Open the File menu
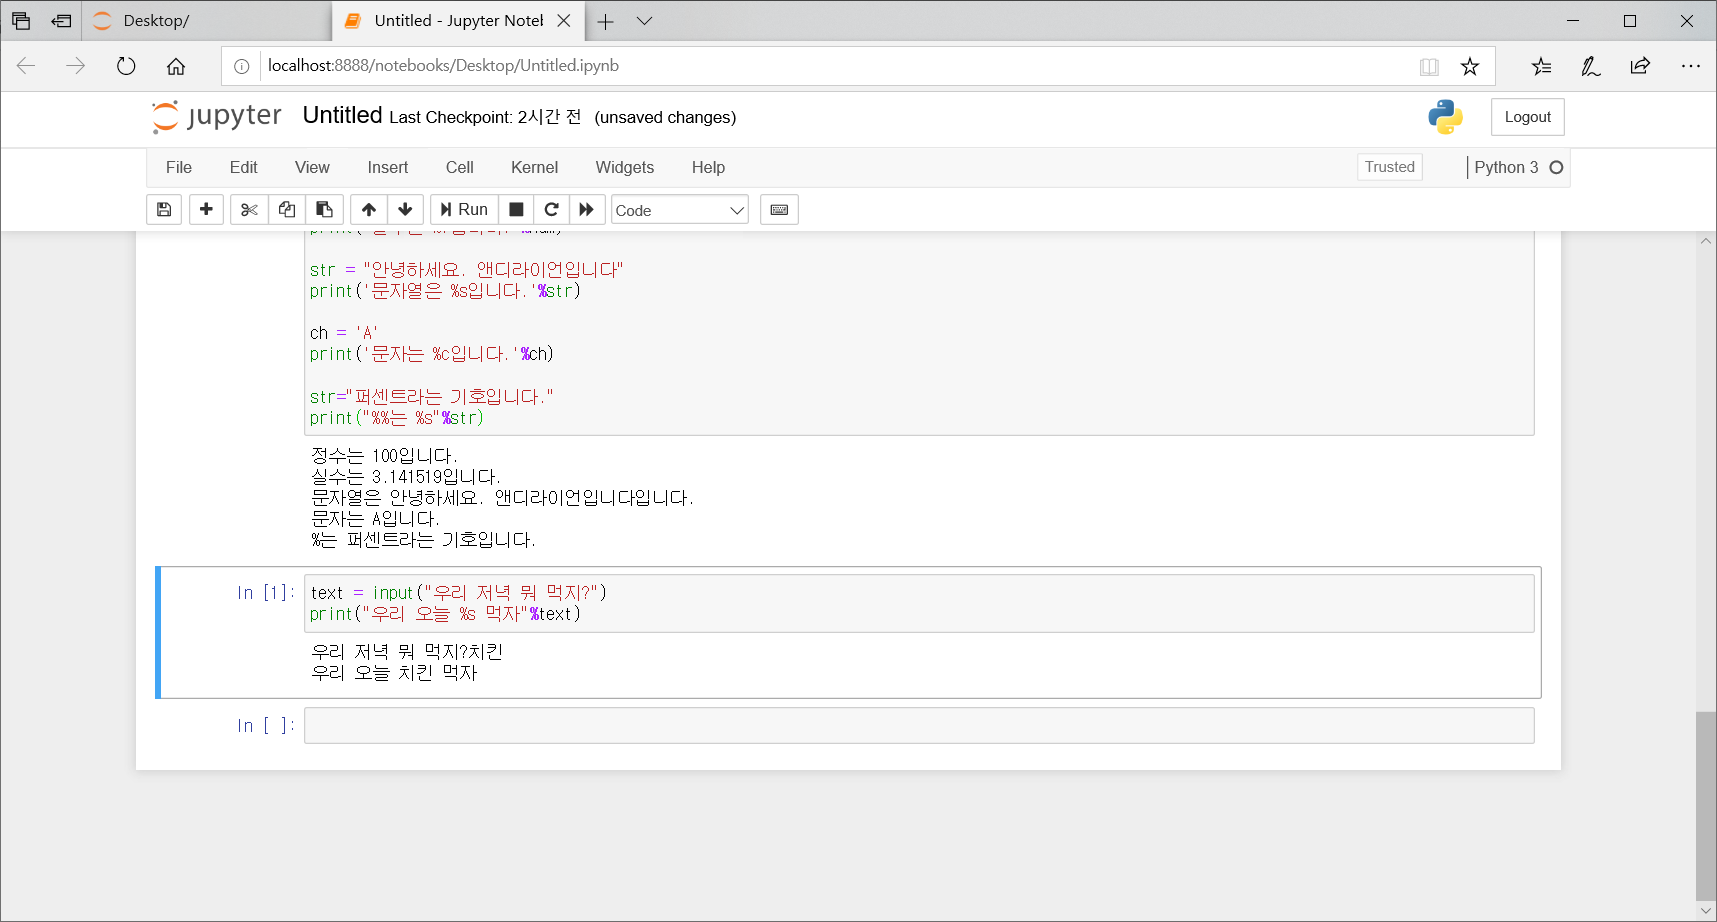1717x922 pixels. pos(179,167)
